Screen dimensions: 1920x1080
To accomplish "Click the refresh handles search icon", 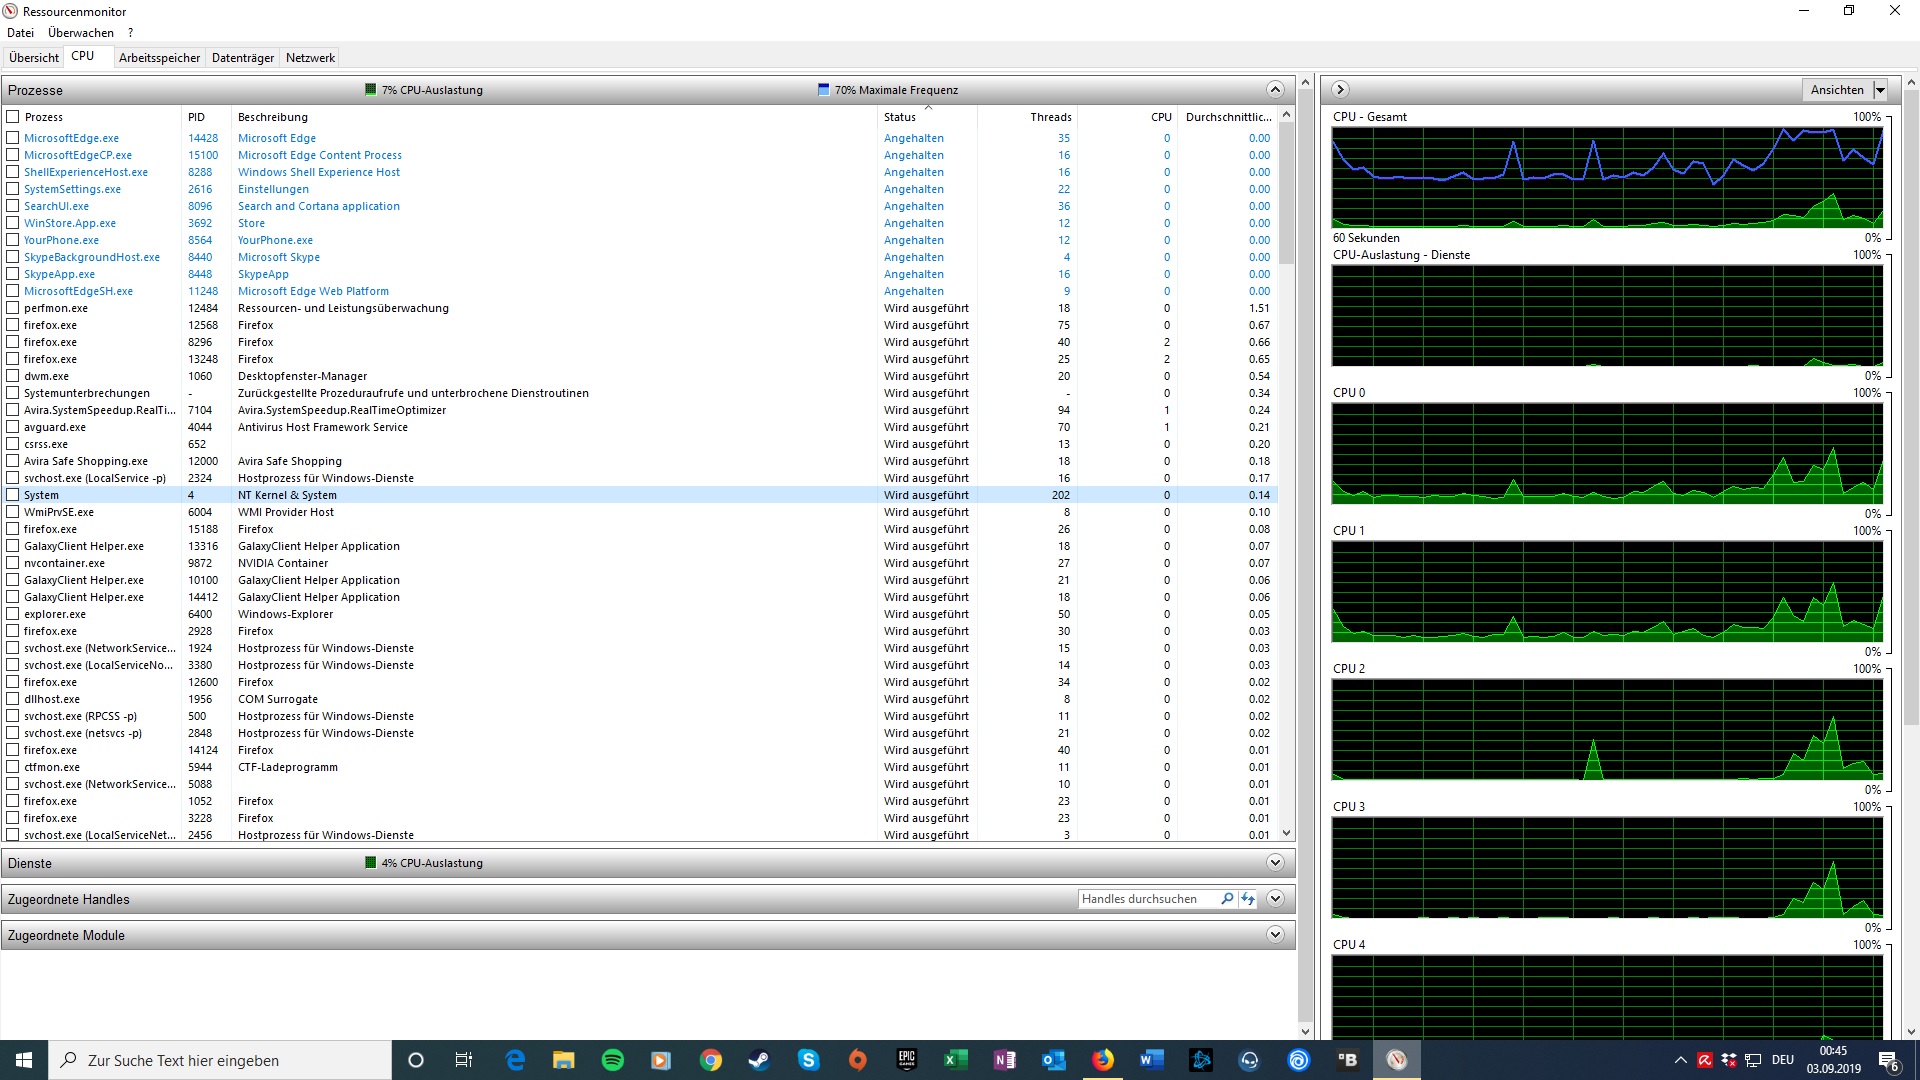I will (1248, 899).
